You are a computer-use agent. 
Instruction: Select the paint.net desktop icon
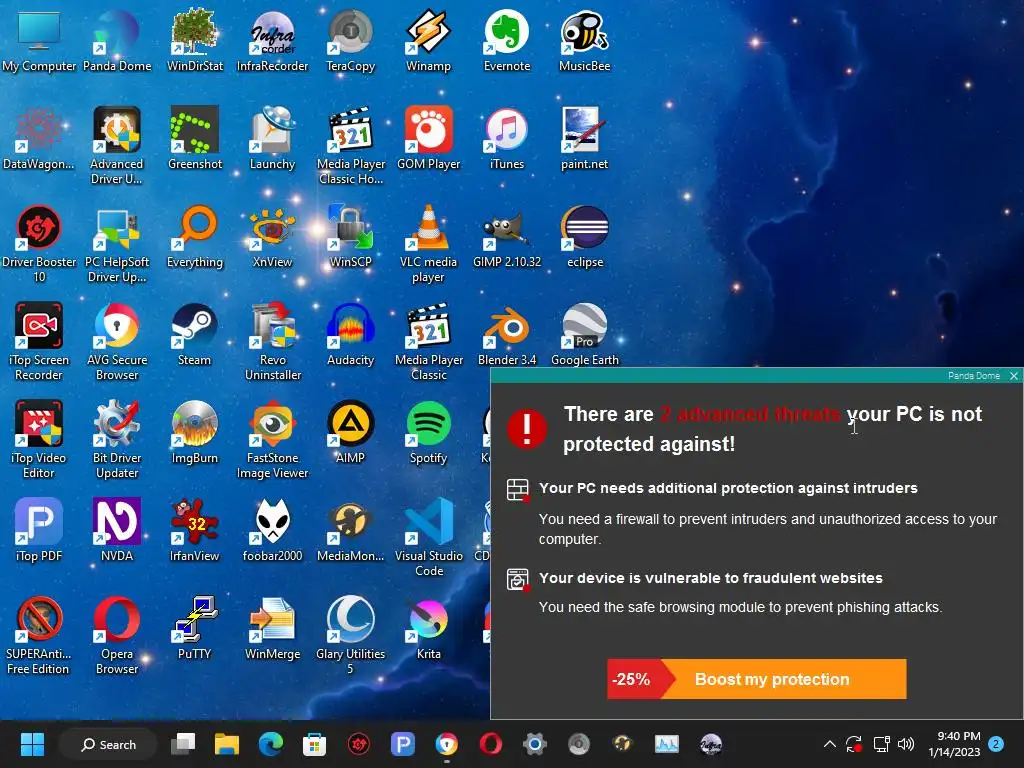[x=584, y=138]
